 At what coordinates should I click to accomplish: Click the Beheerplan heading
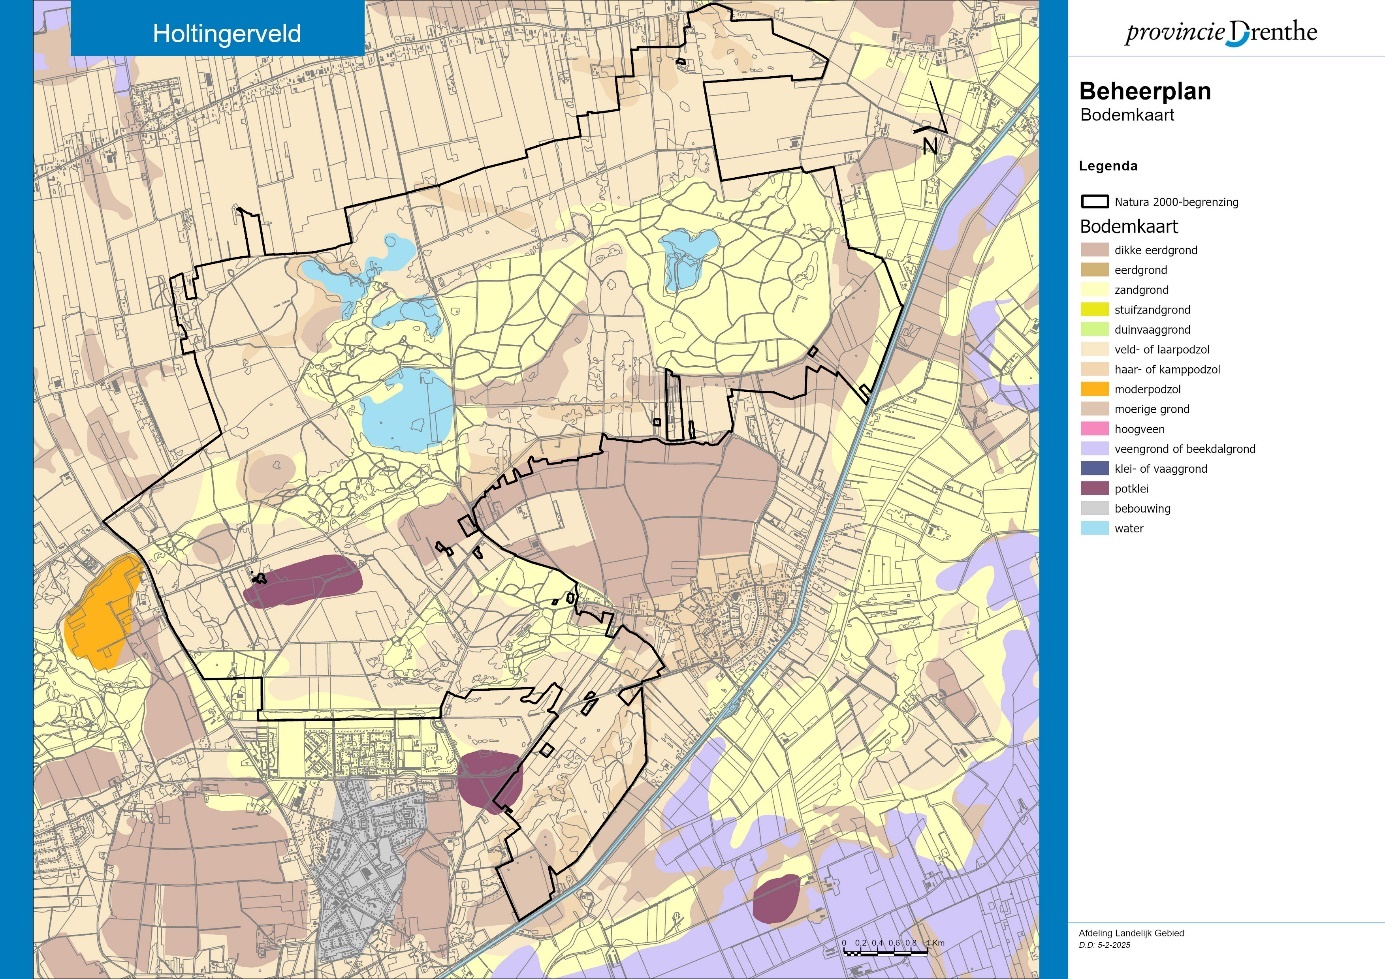[x=1145, y=91]
